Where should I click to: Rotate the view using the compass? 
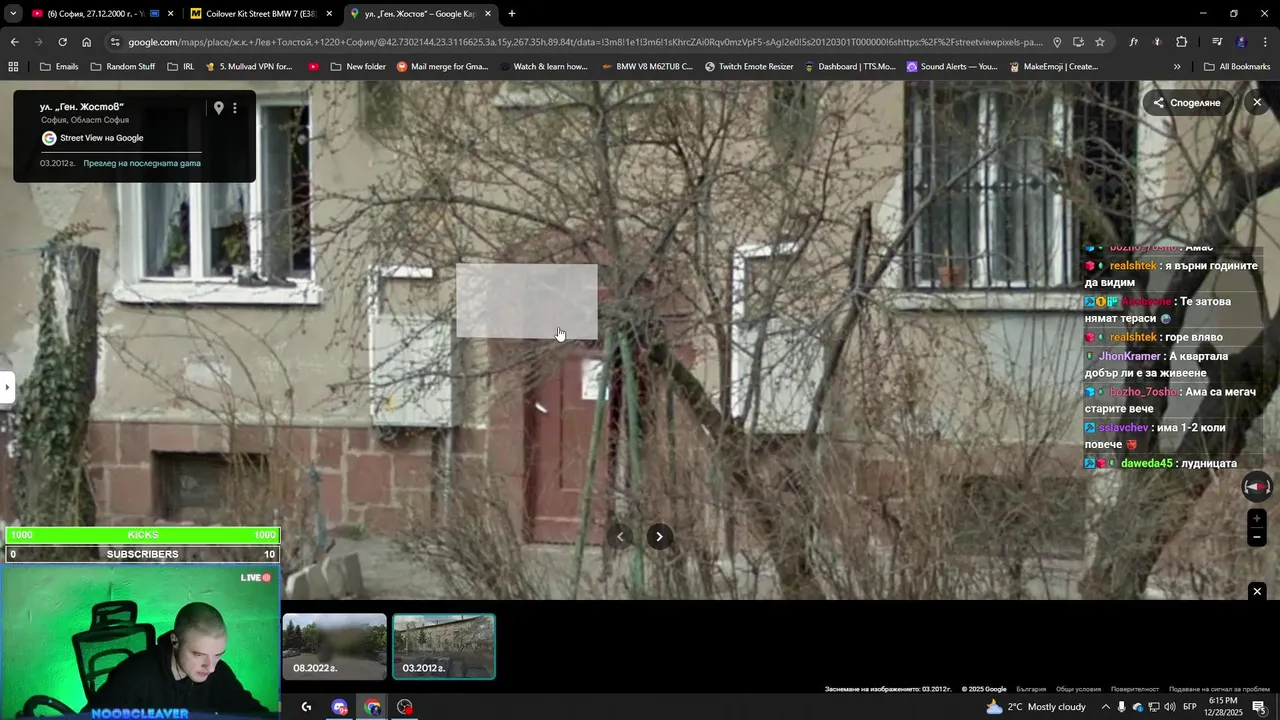point(1257,487)
